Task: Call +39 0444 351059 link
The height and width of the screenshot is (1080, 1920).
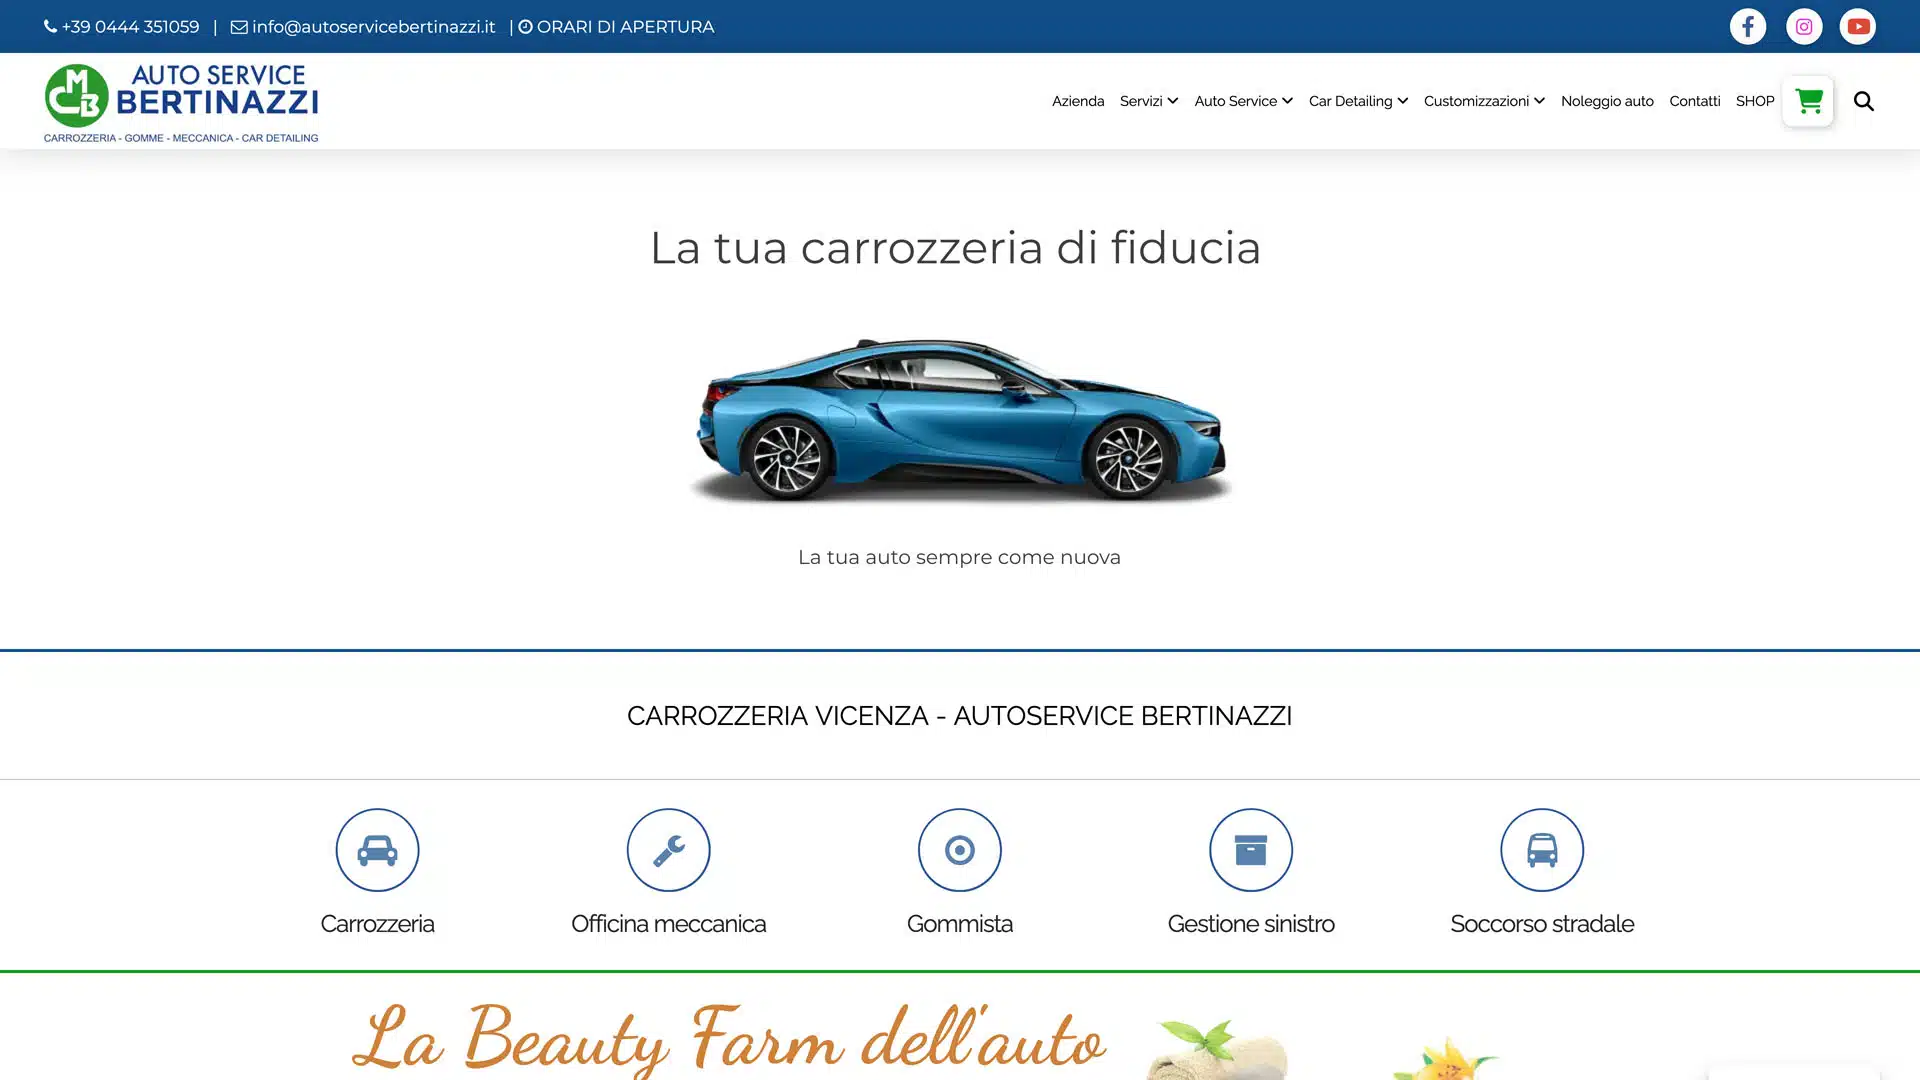Action: (x=130, y=27)
